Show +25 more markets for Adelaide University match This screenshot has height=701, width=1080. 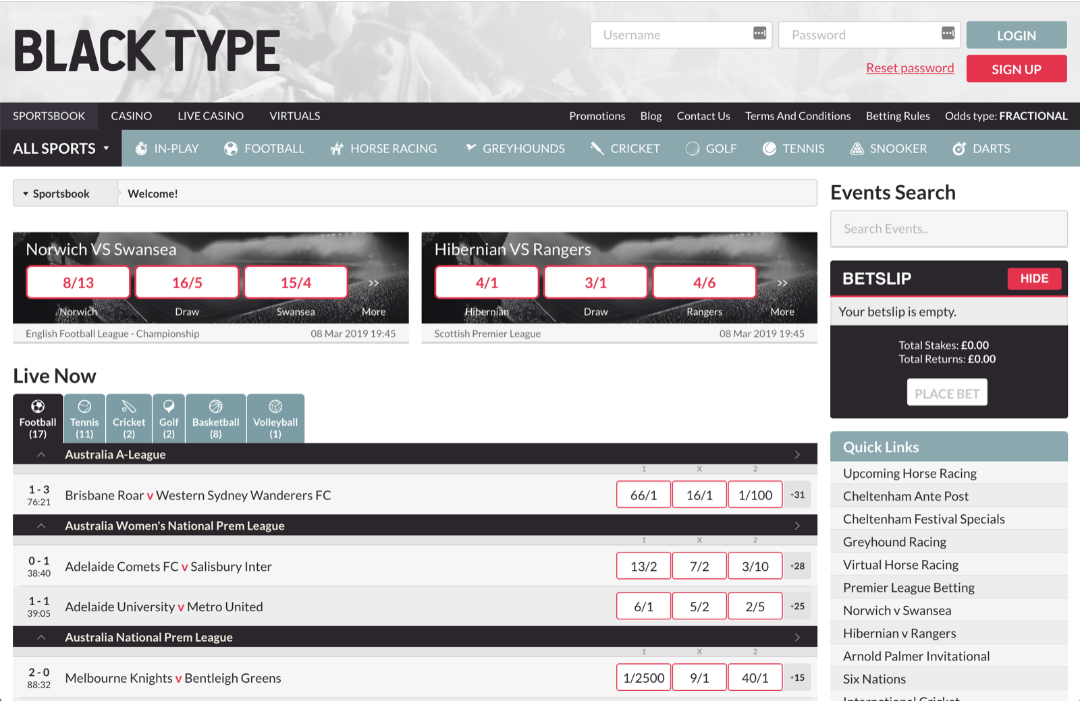click(x=798, y=606)
